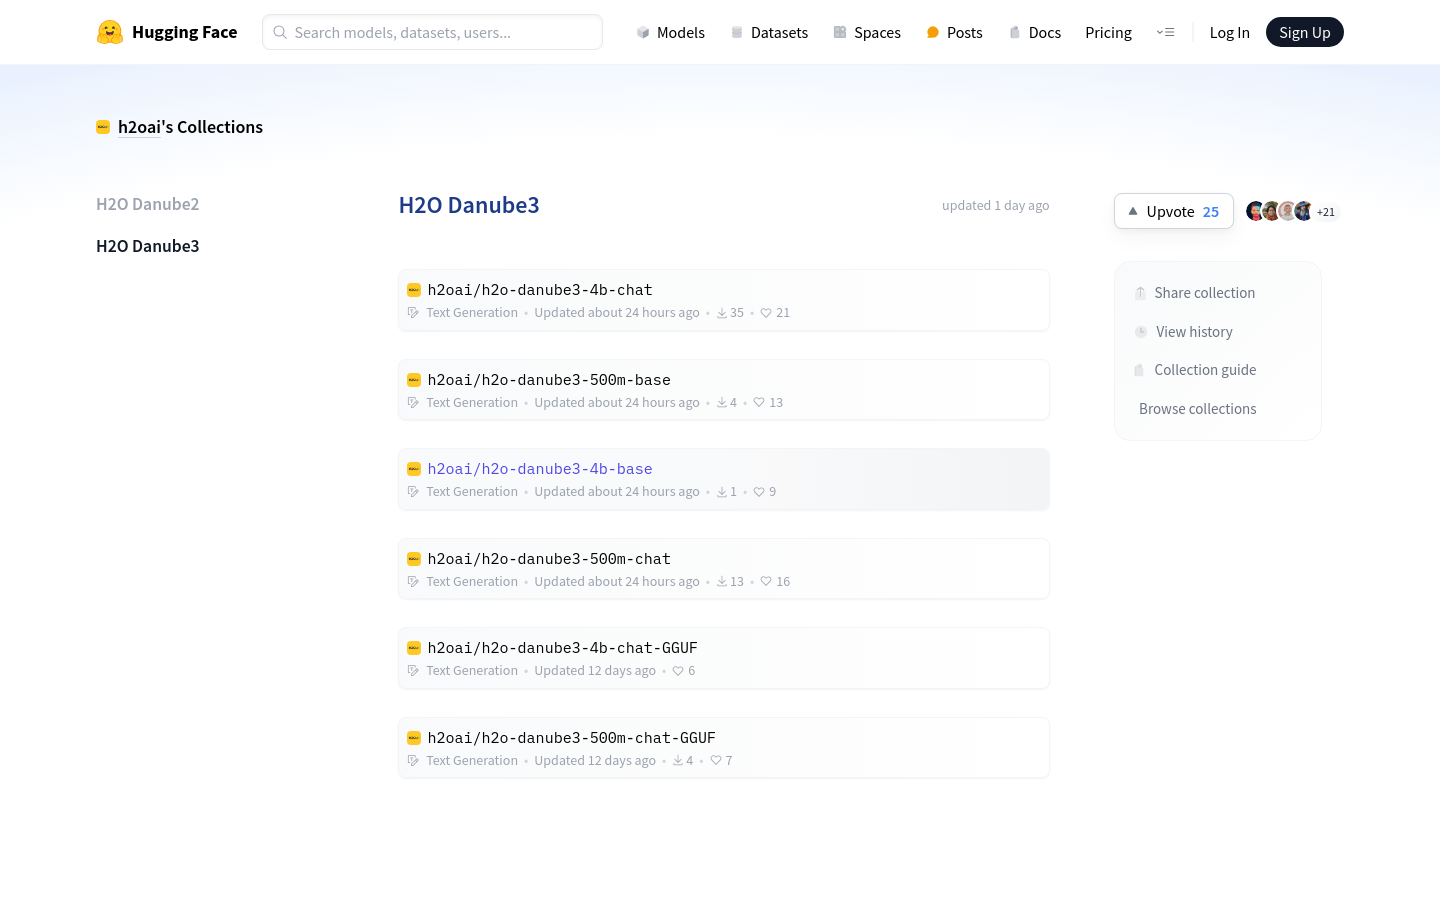Click the Log In link
The width and height of the screenshot is (1440, 900).
1229,32
